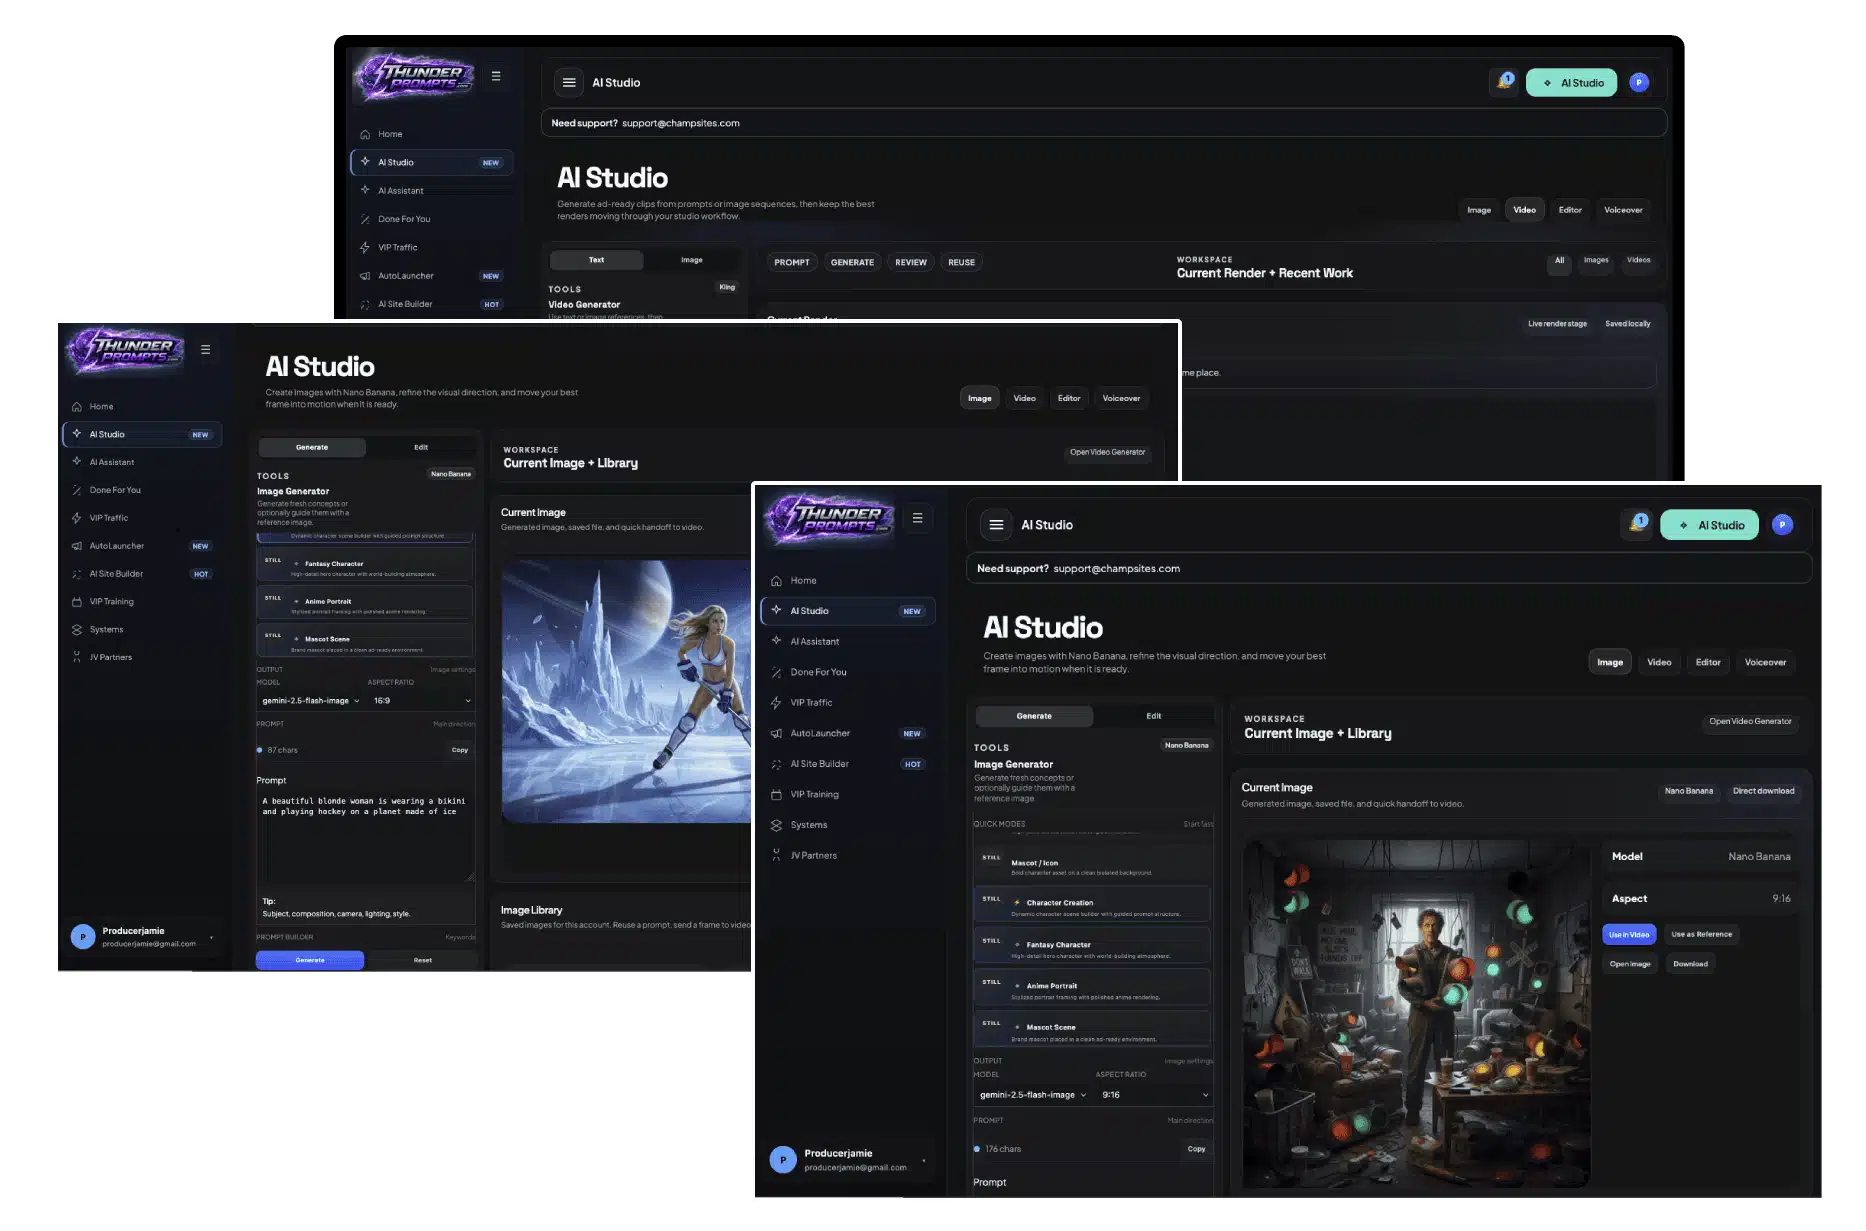The image size is (1866, 1231).
Task: Click the Systems icon in the hockey-image window sidebar
Action: coord(77,630)
